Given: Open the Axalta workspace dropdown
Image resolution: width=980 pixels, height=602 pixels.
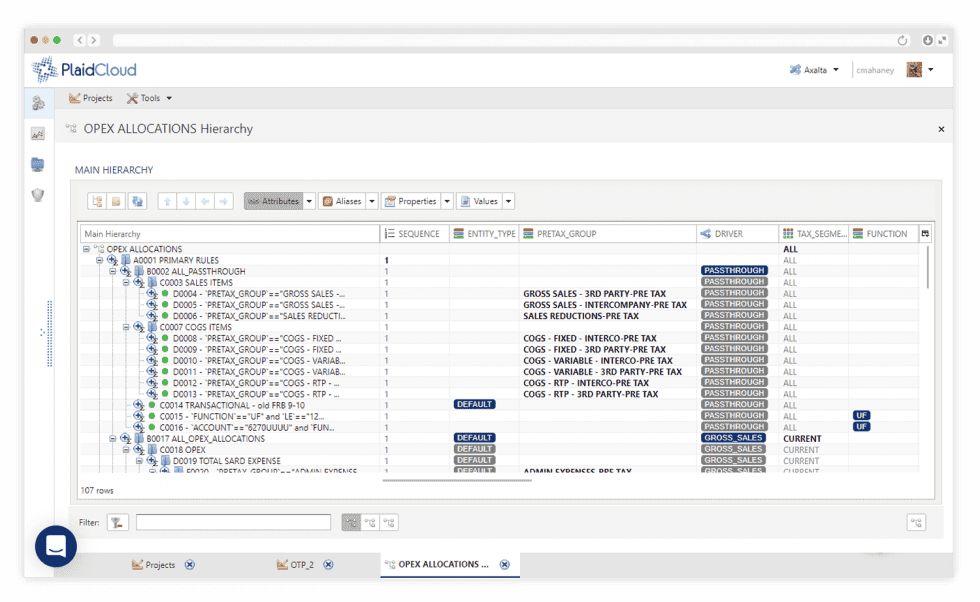Looking at the screenshot, I should 814,70.
